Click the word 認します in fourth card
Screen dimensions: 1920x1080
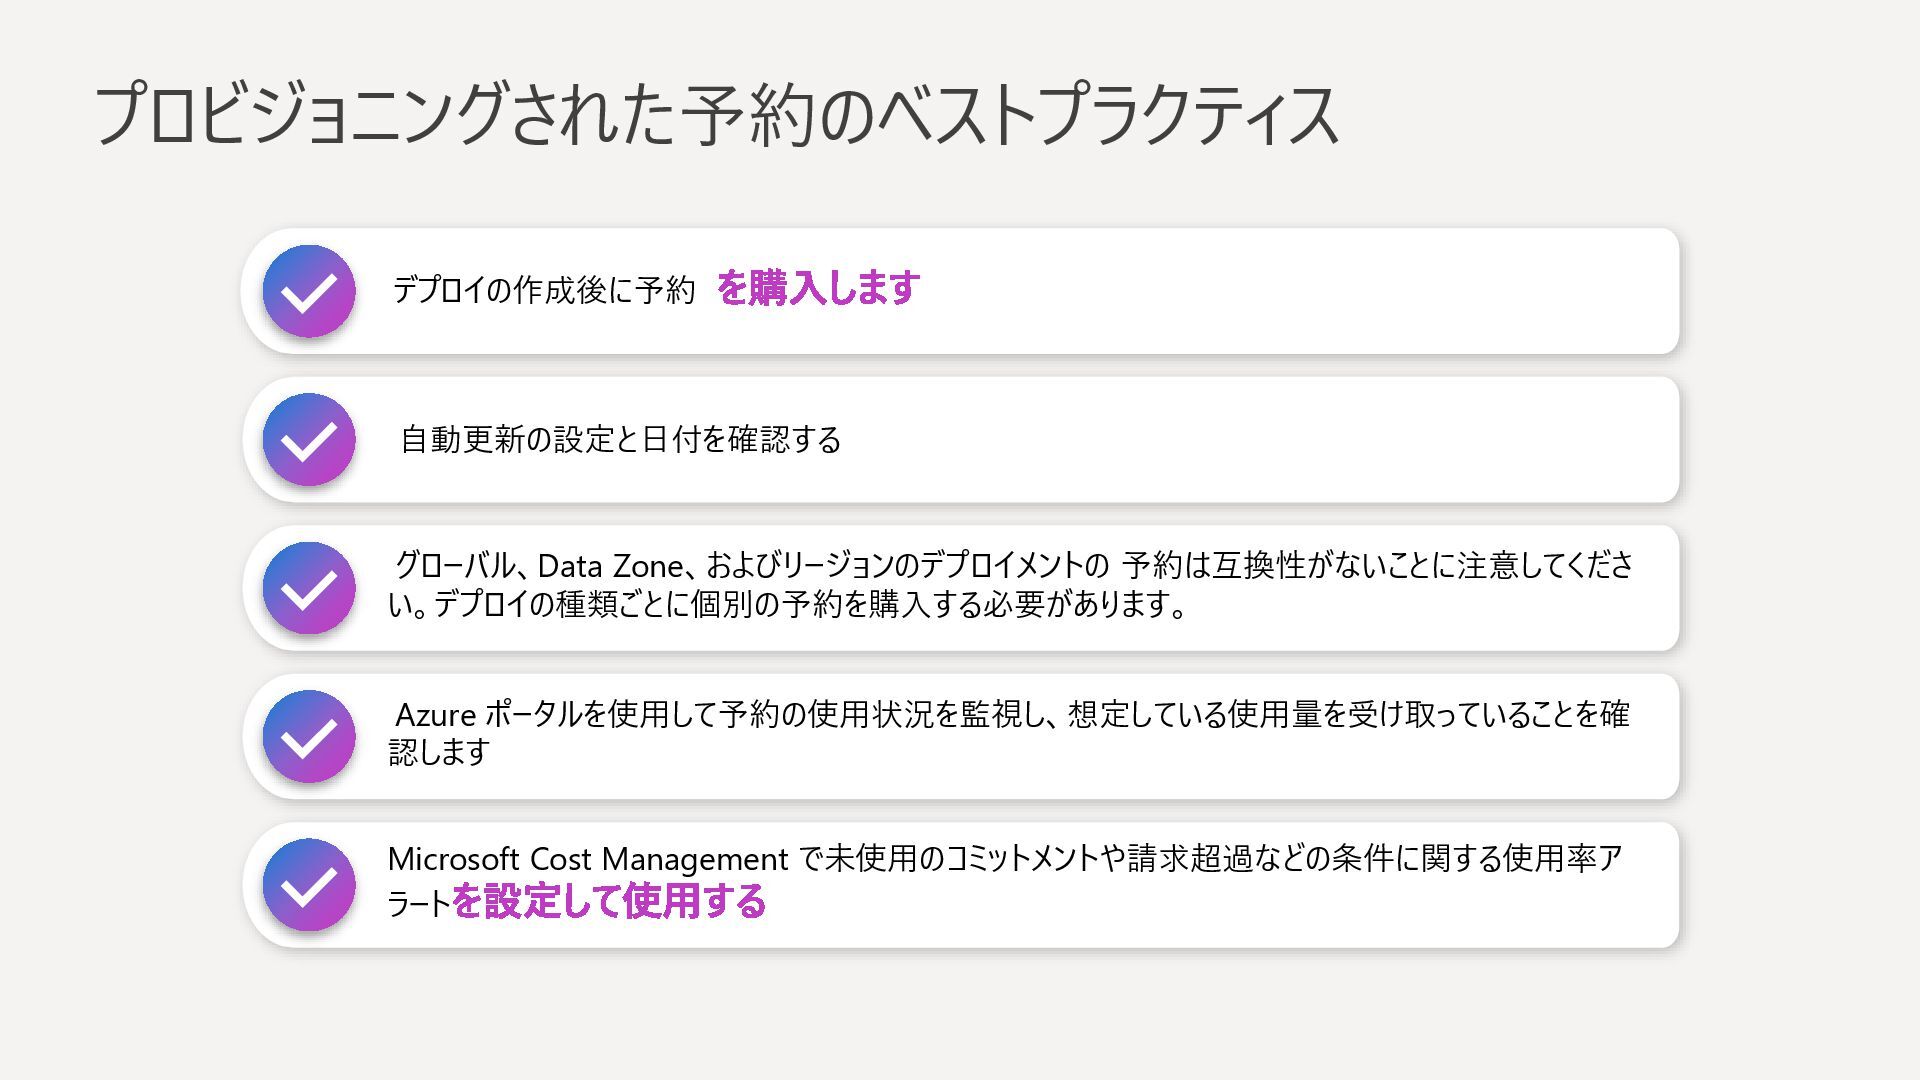[438, 753]
